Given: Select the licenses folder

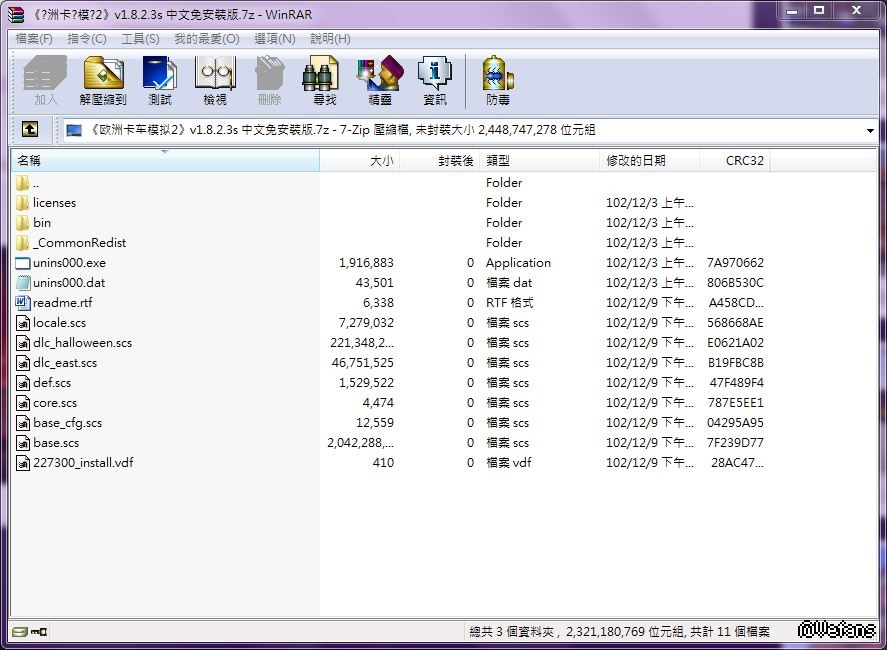Looking at the screenshot, I should click(x=54, y=203).
